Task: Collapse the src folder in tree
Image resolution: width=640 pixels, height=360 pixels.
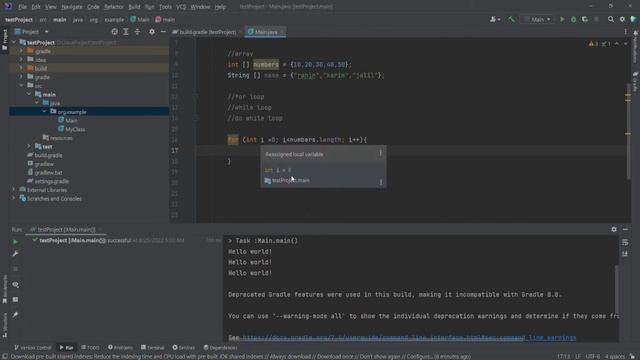Action: (21, 85)
